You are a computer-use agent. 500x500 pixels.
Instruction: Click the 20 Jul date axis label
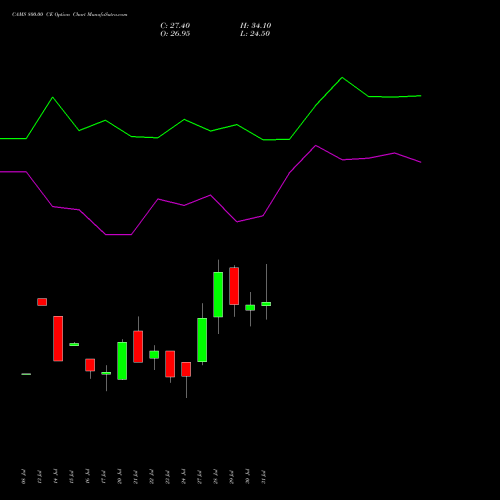click(119, 477)
